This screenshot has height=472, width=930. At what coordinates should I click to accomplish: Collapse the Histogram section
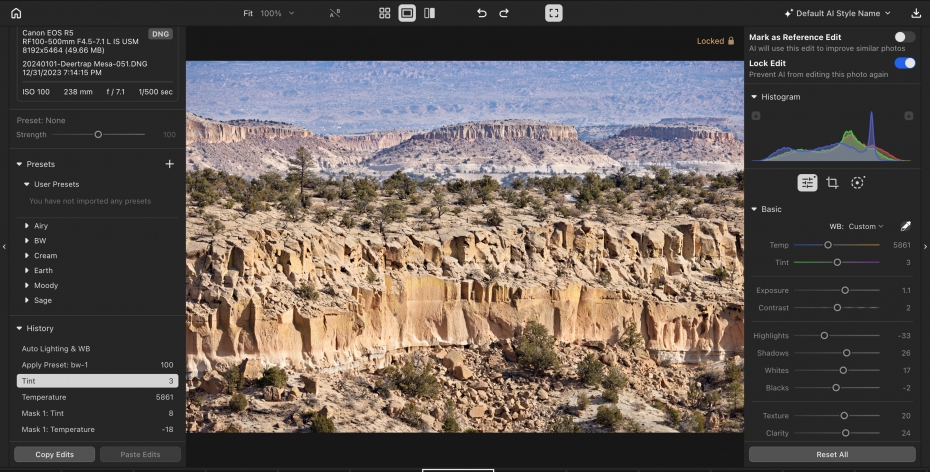click(x=754, y=97)
